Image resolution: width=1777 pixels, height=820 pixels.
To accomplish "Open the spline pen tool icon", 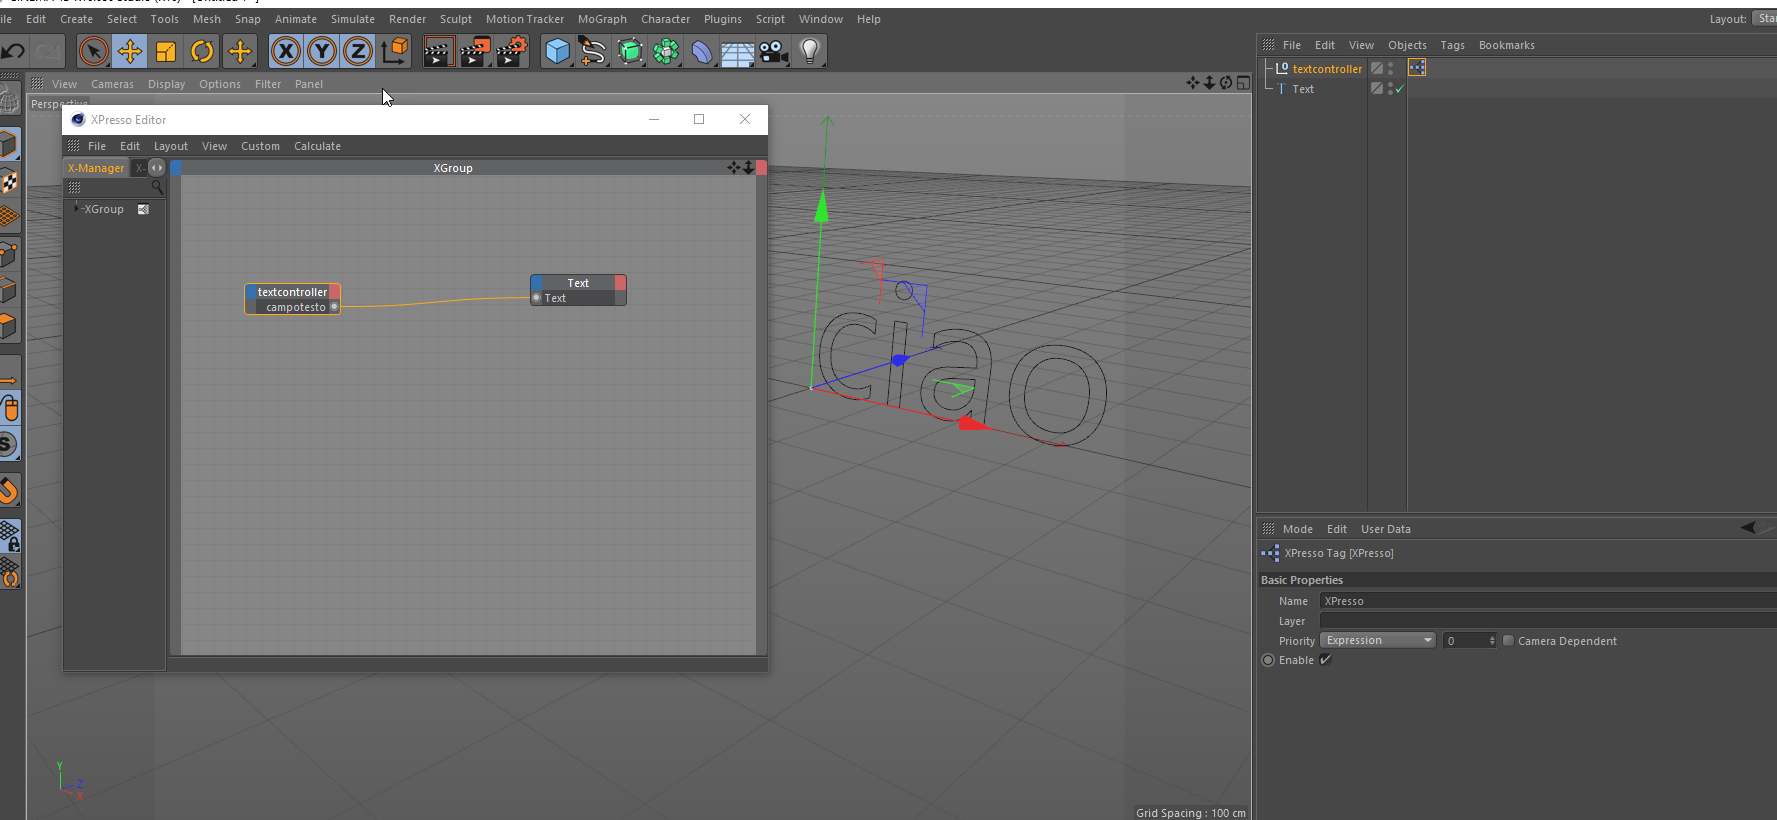I will click(593, 51).
